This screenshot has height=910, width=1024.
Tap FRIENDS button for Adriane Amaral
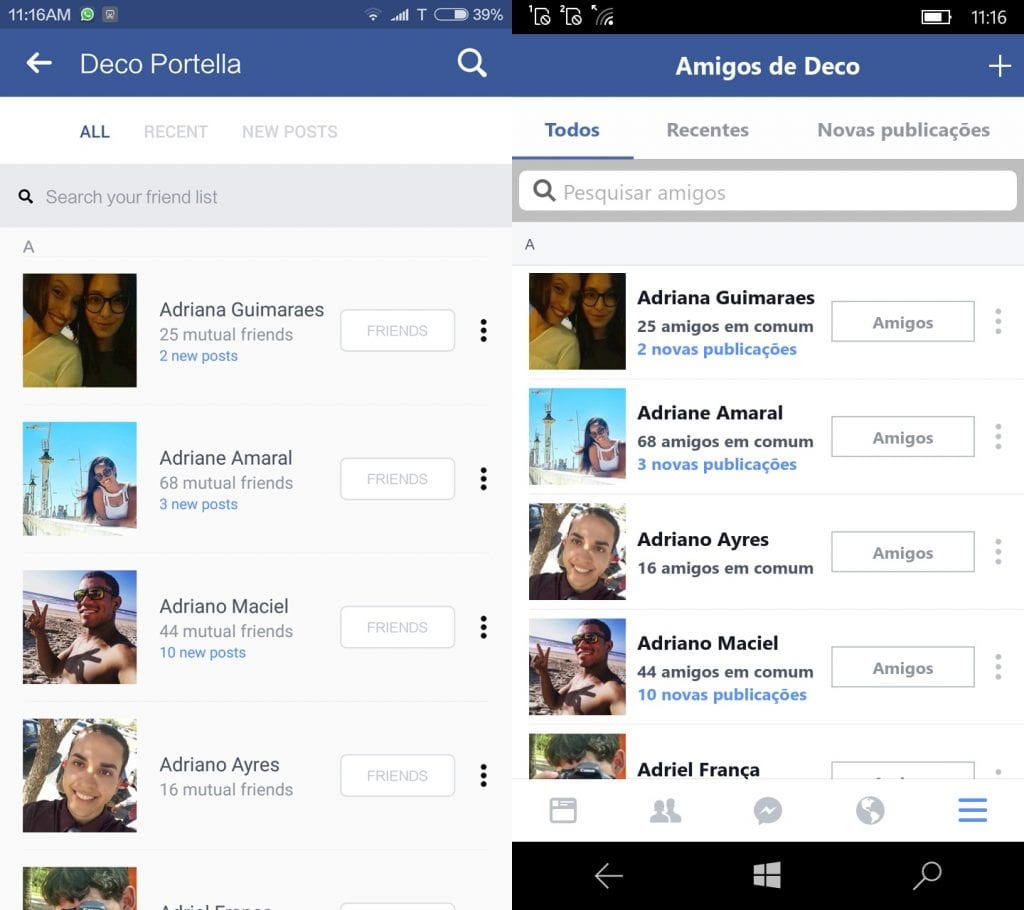tap(397, 479)
